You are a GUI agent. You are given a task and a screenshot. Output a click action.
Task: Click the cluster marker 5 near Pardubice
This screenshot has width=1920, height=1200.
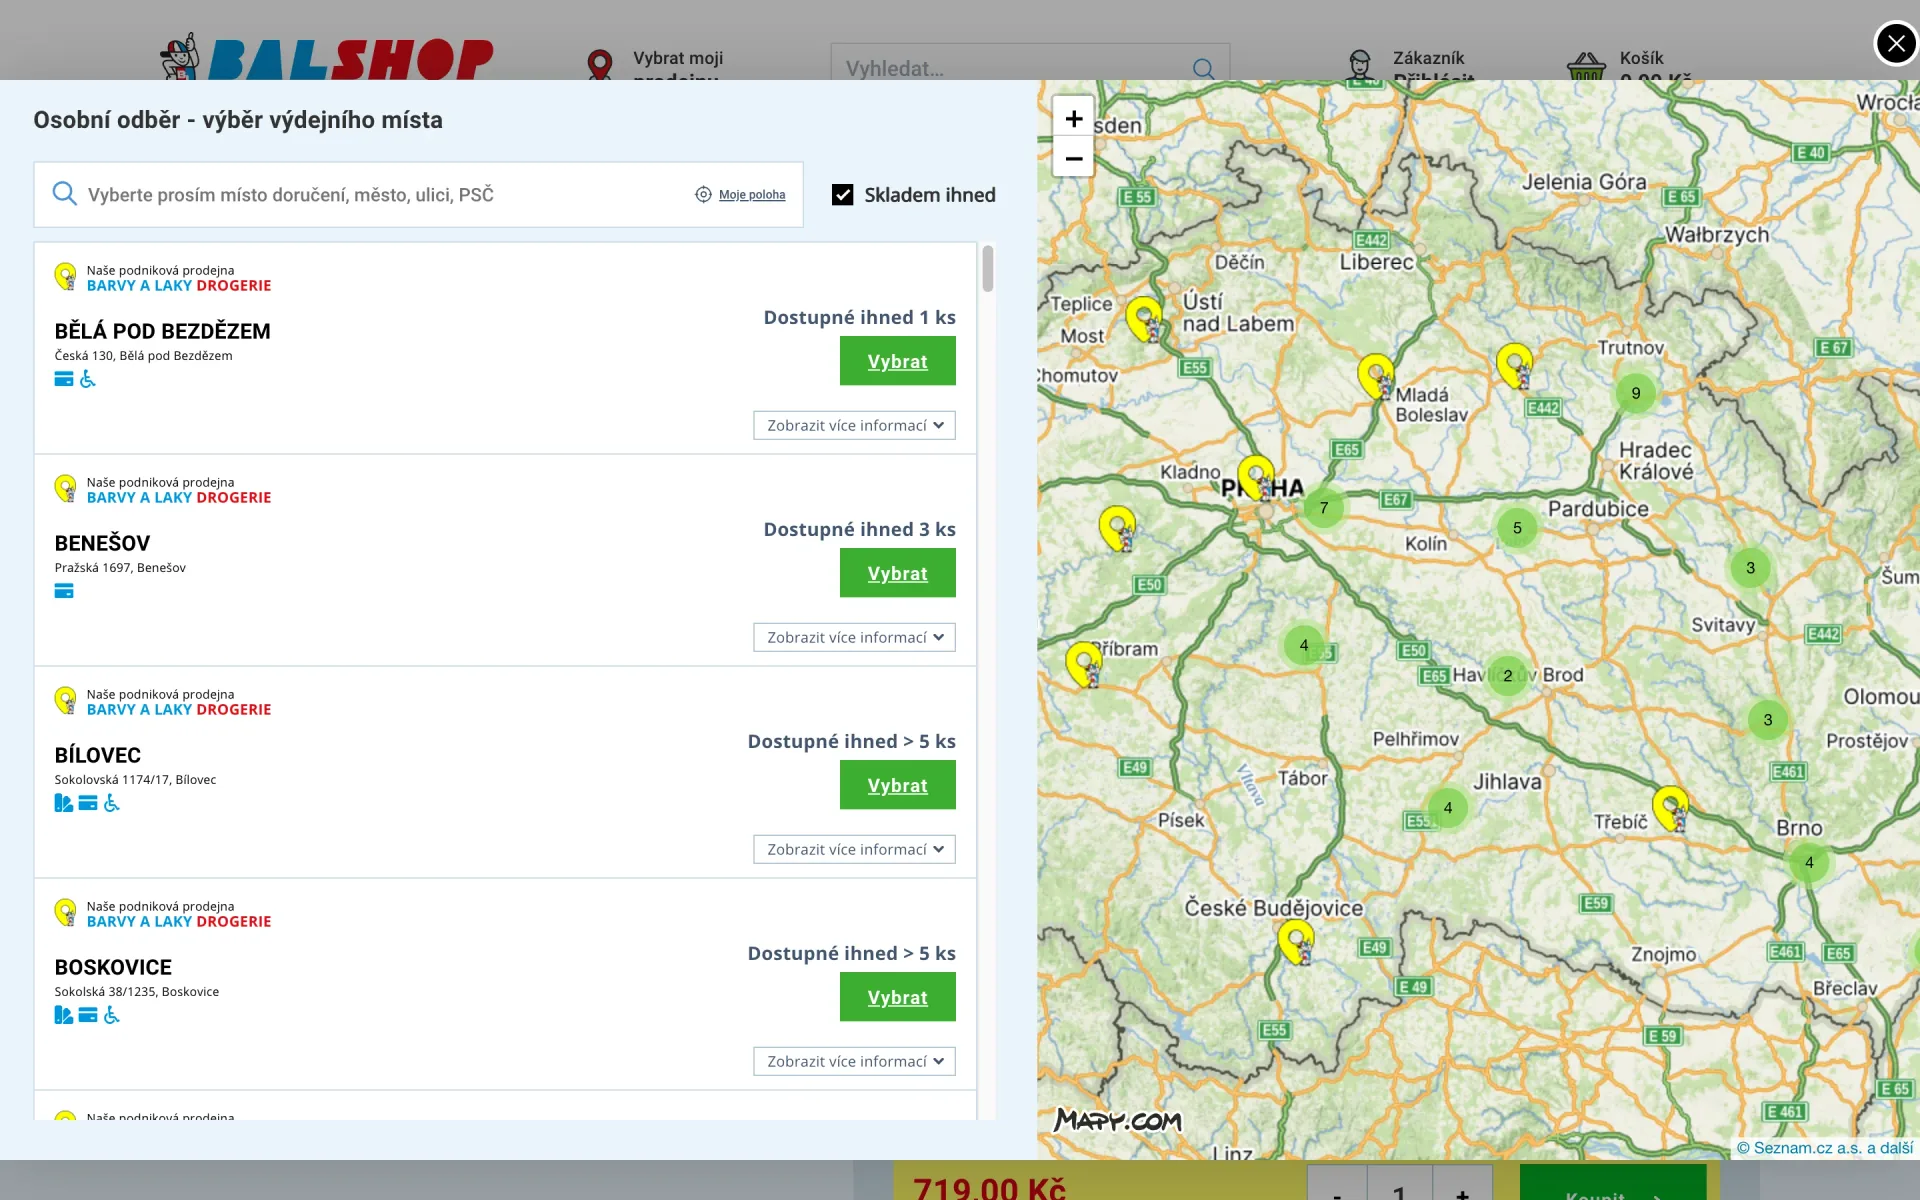1517,528
